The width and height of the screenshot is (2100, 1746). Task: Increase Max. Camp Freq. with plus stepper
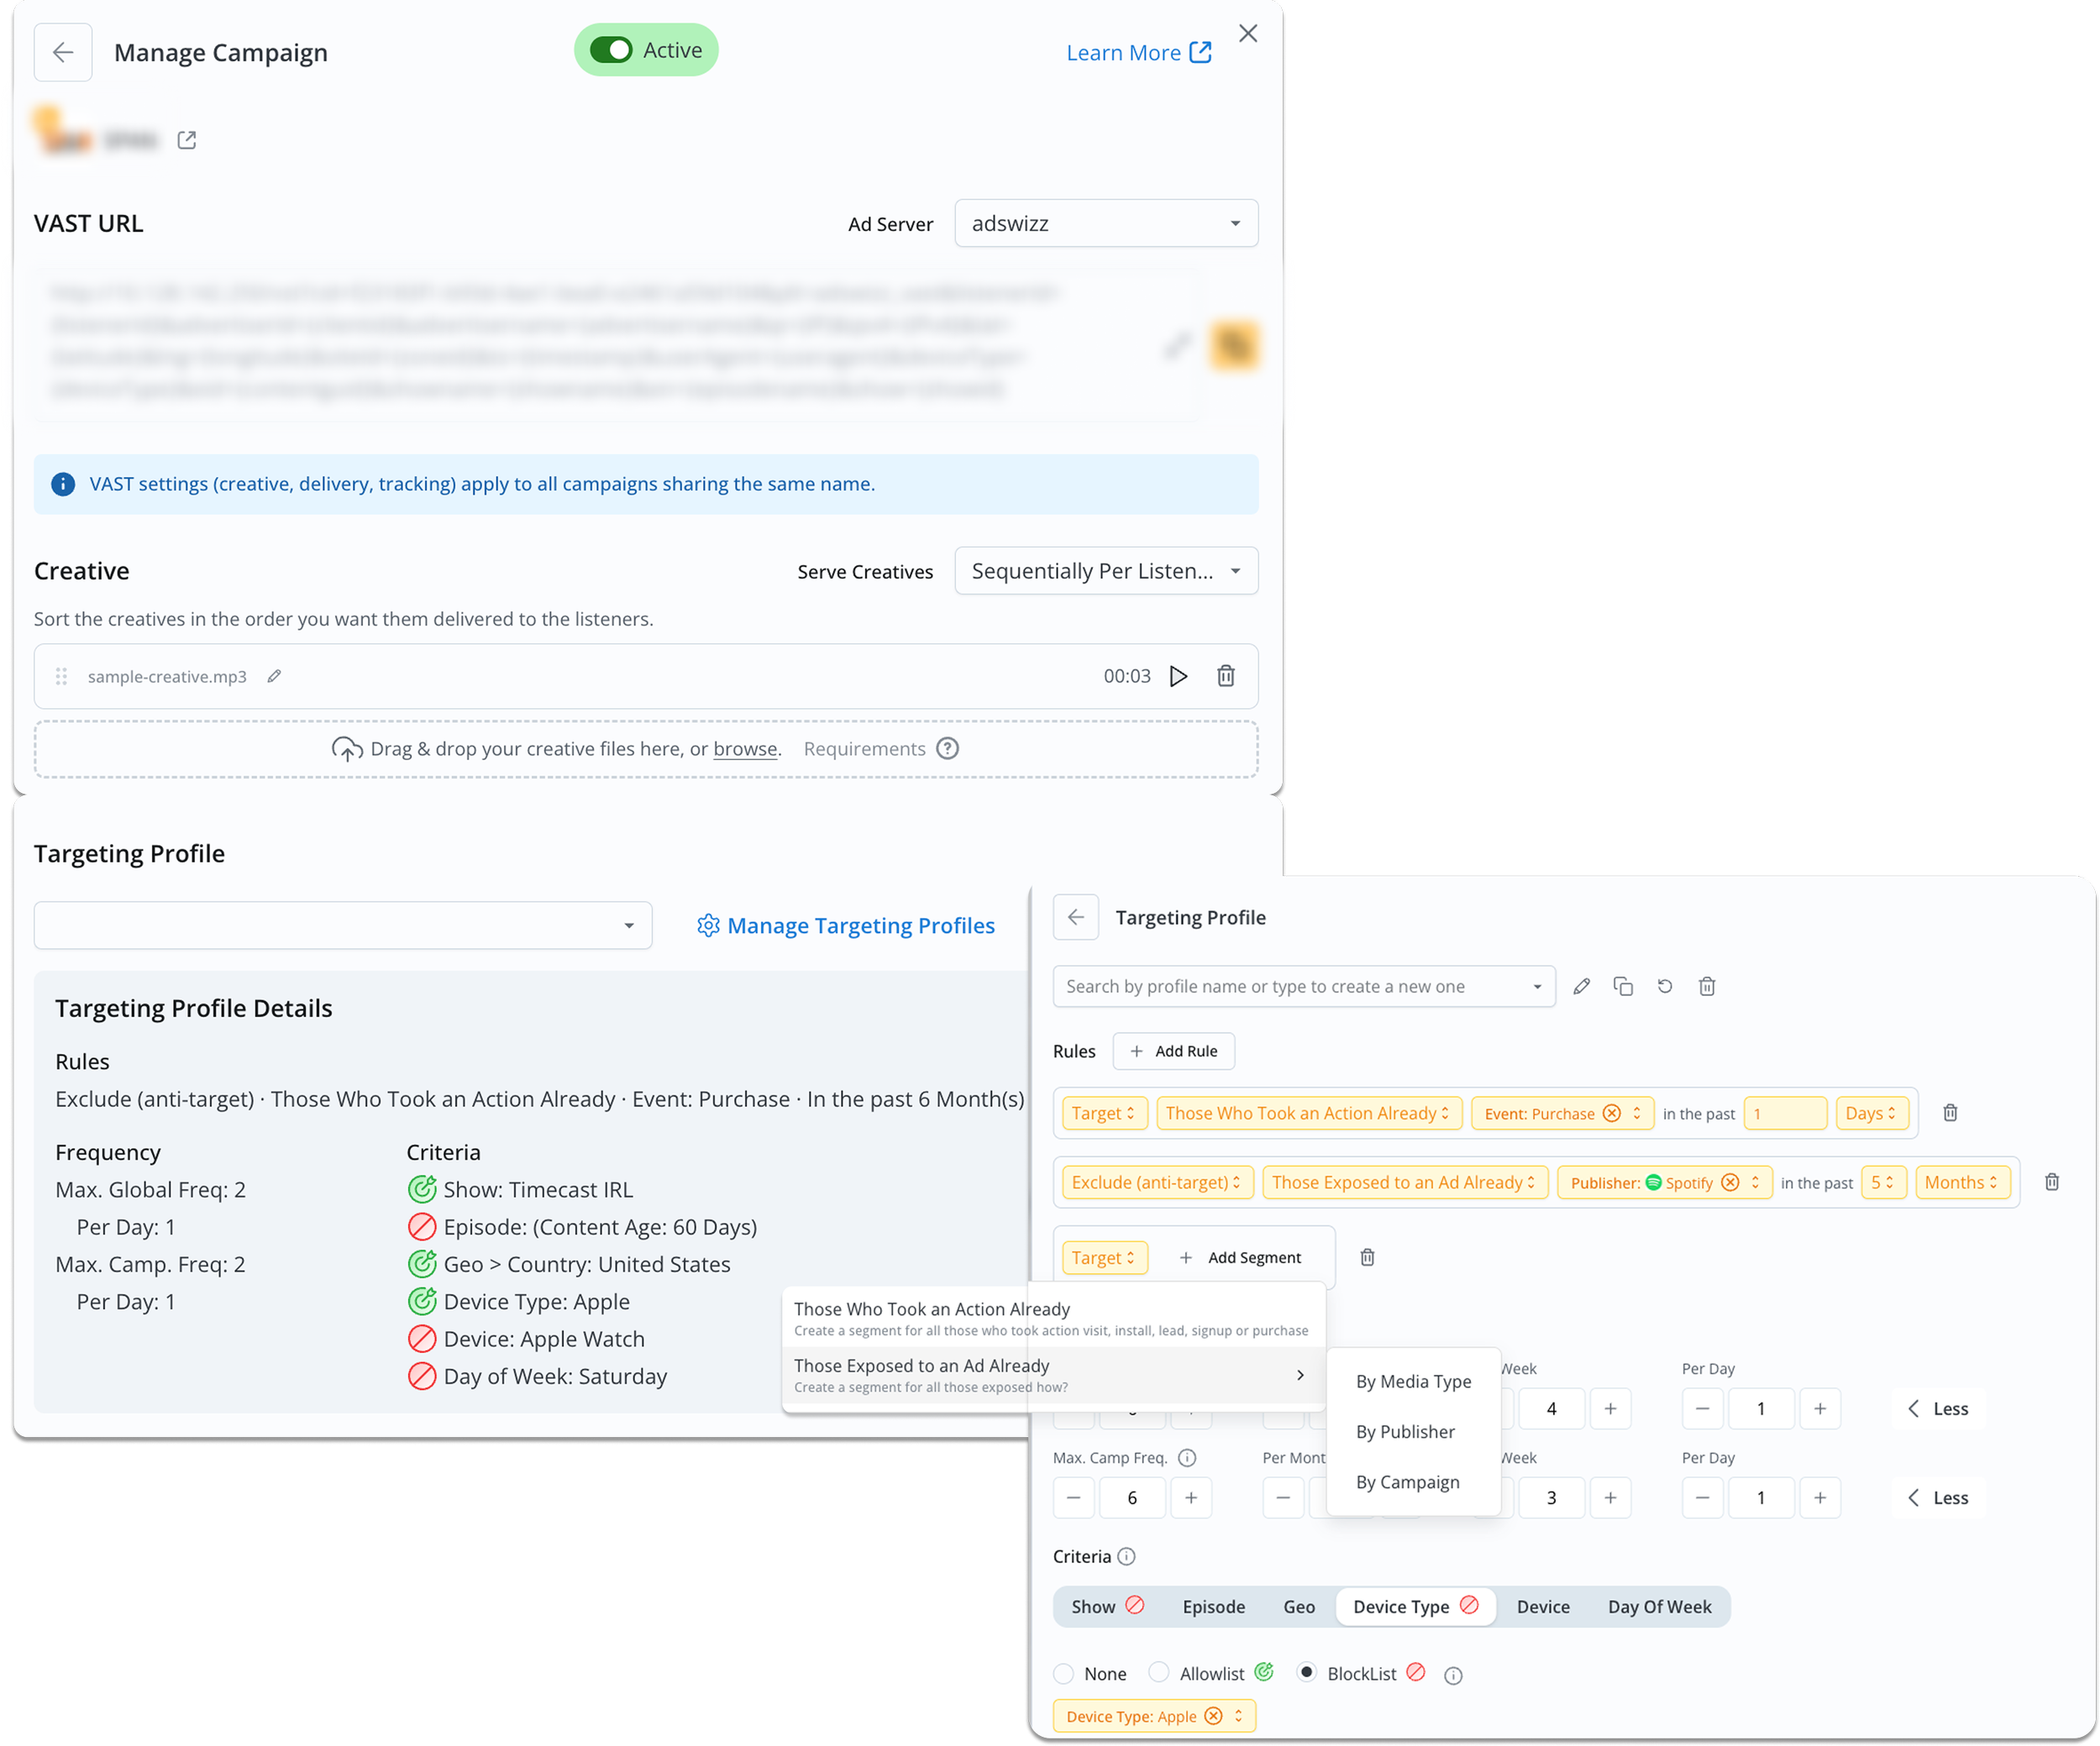point(1190,1497)
